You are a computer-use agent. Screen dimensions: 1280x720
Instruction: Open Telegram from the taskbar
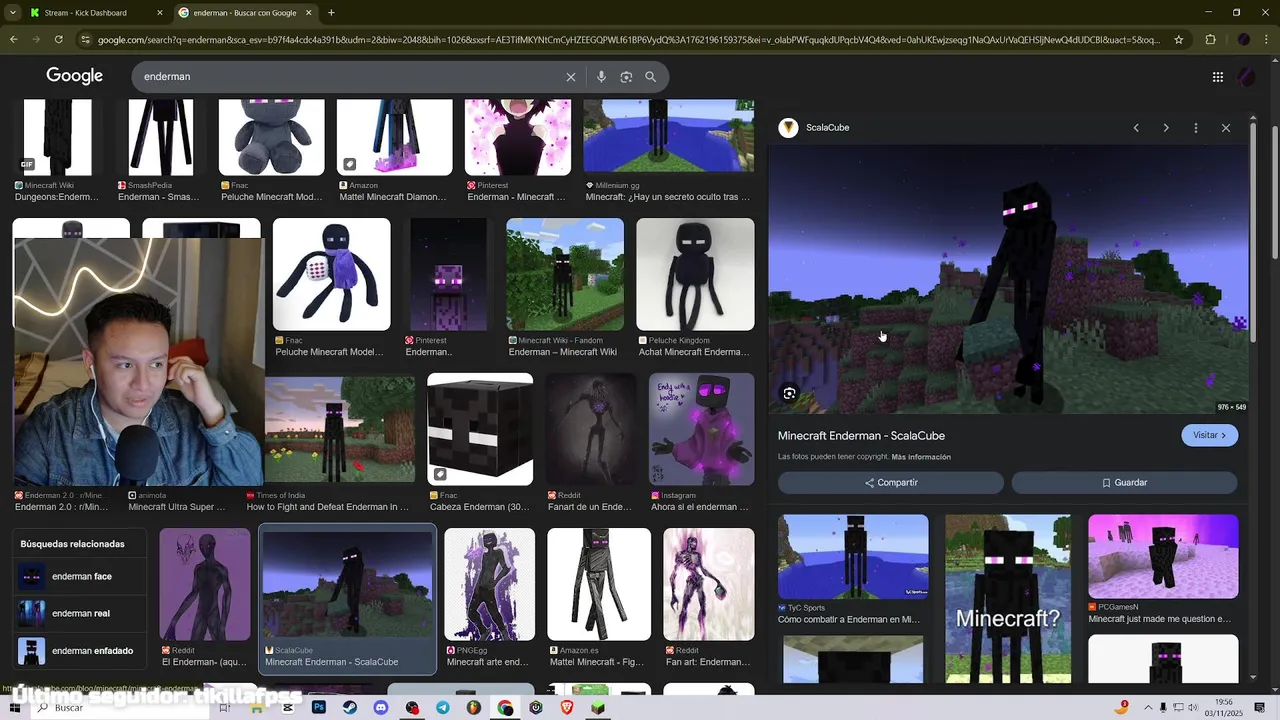pyautogui.click(x=443, y=708)
